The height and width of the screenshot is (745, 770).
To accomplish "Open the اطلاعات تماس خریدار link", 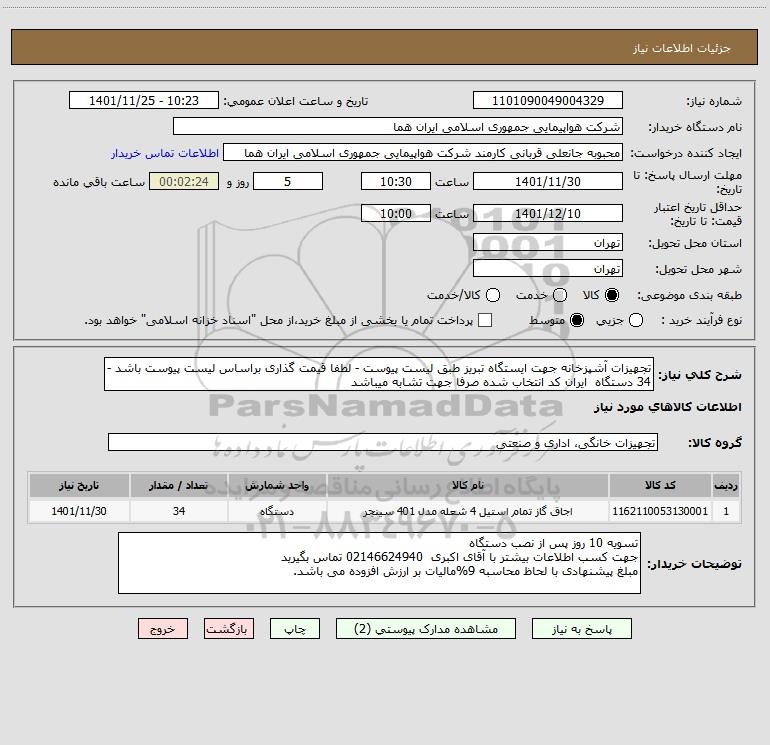I will click(165, 153).
